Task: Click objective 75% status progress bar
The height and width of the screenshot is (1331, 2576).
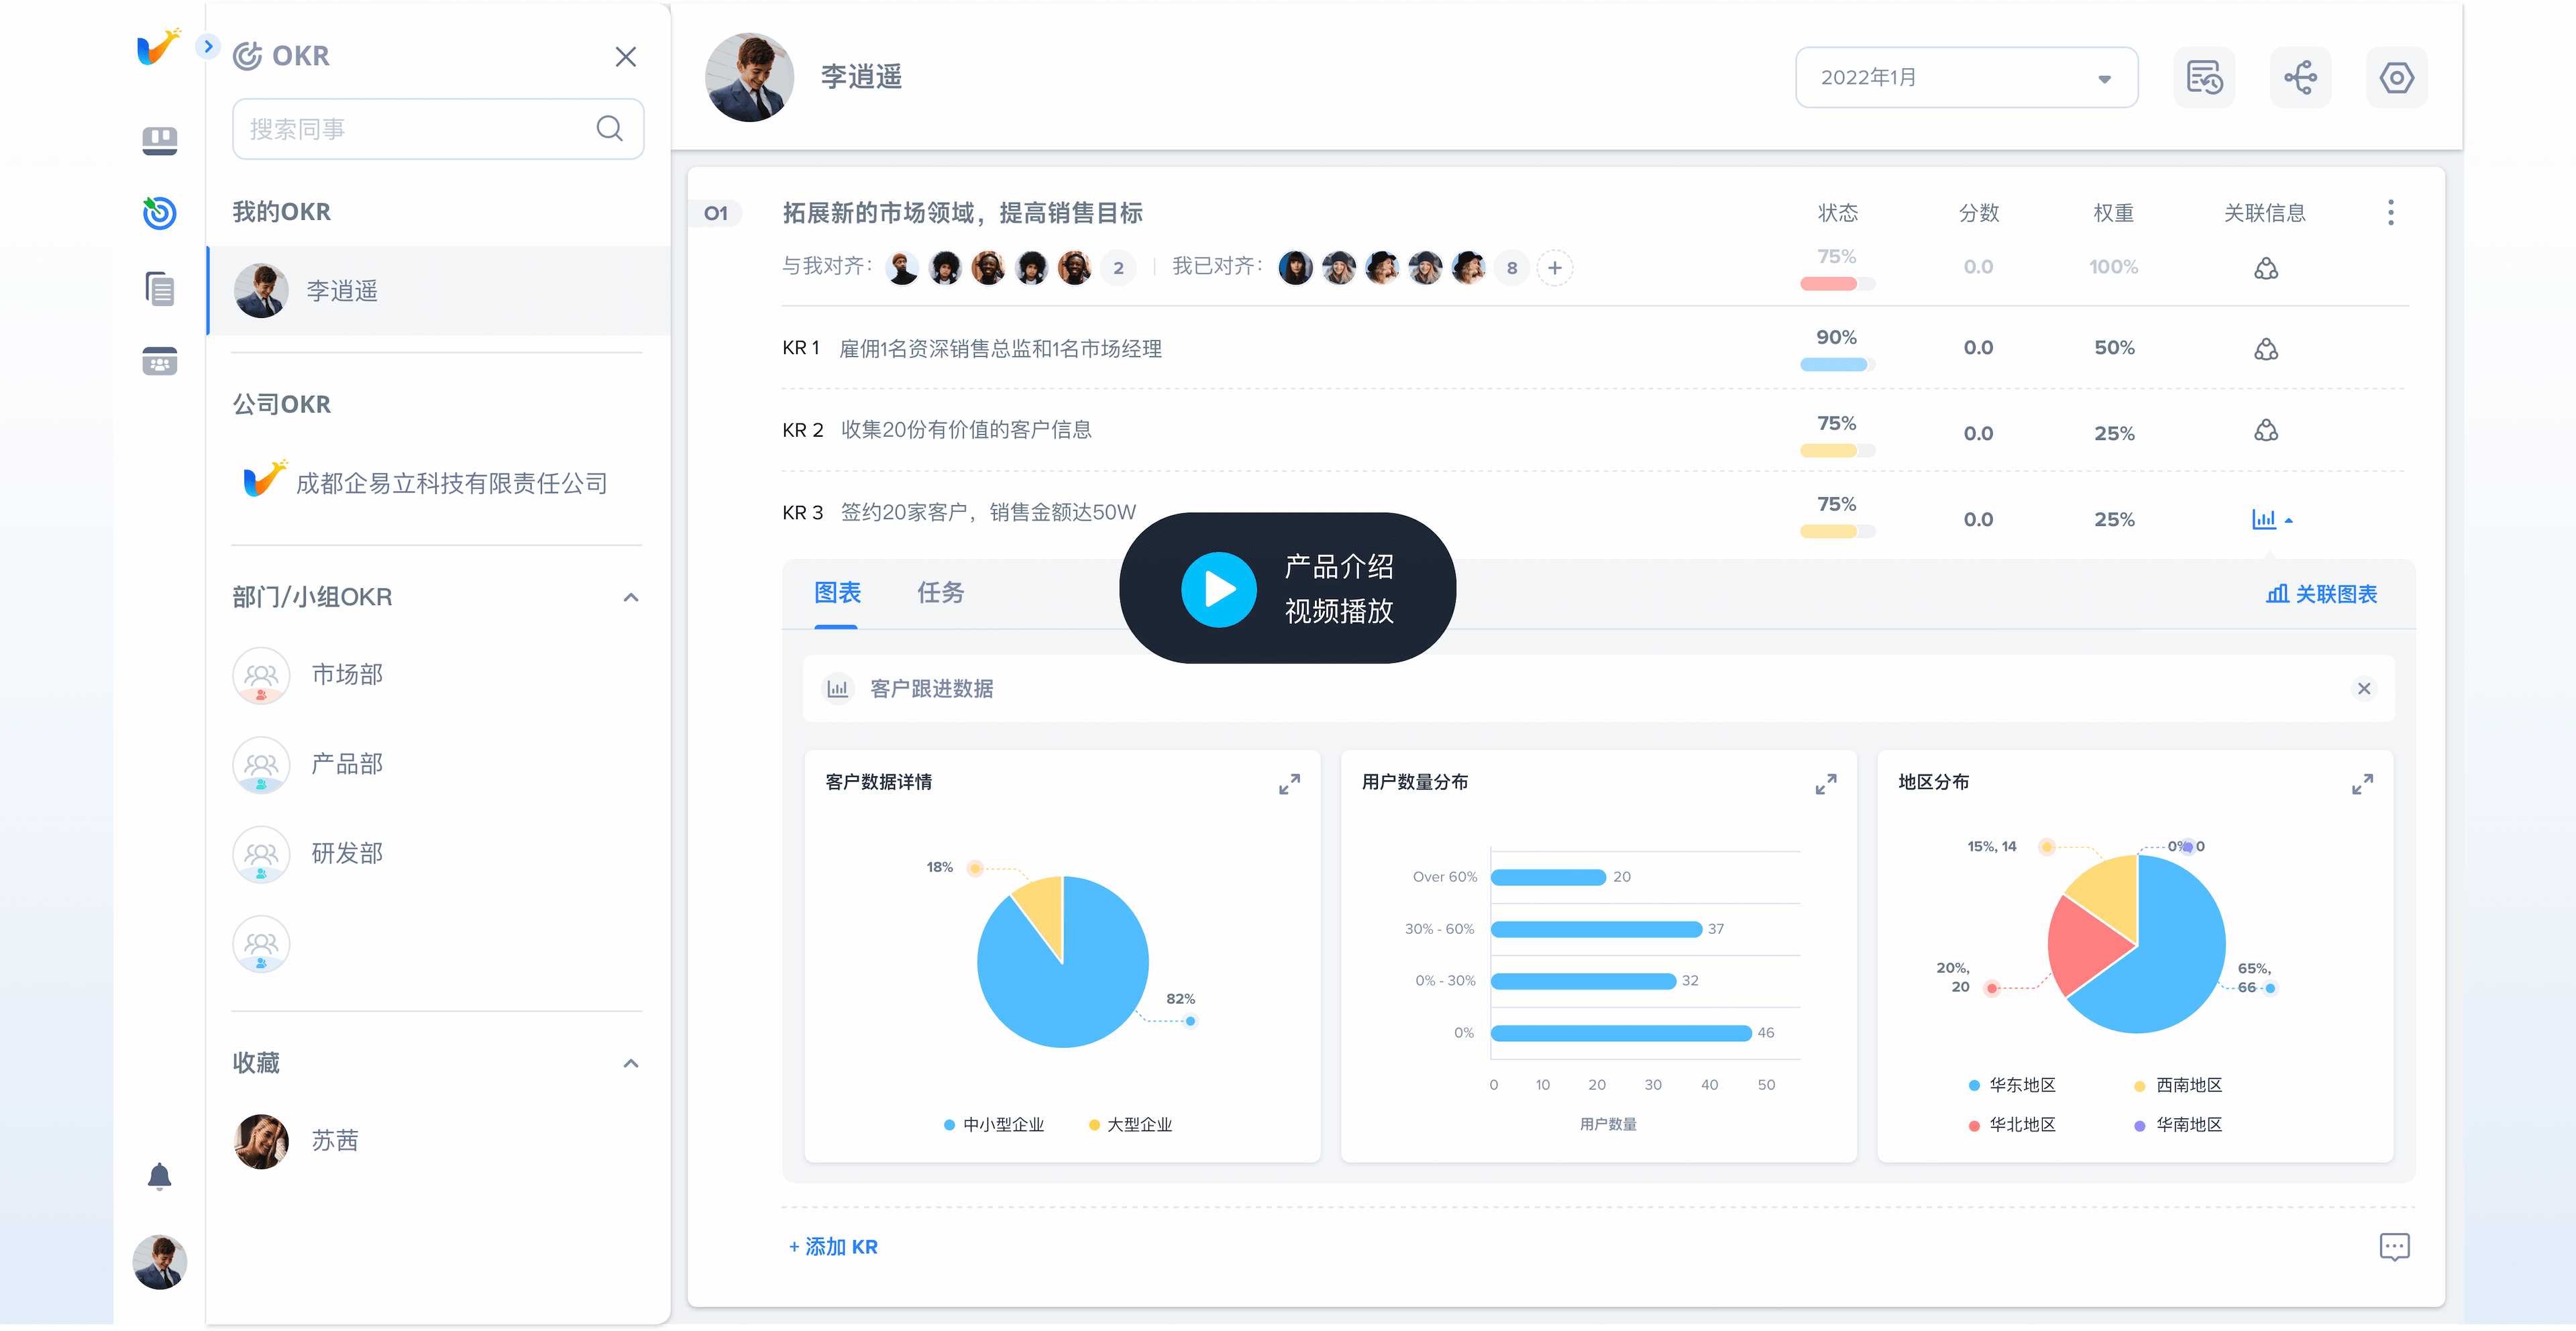Action: (1837, 284)
